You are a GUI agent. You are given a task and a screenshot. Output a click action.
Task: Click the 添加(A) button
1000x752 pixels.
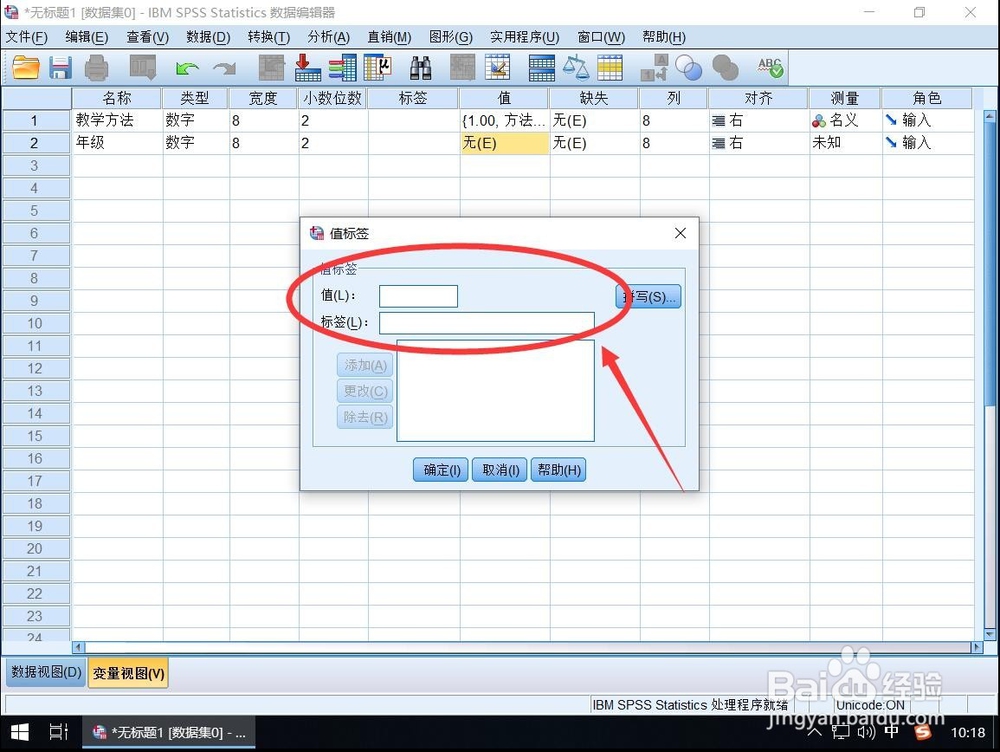click(x=365, y=365)
